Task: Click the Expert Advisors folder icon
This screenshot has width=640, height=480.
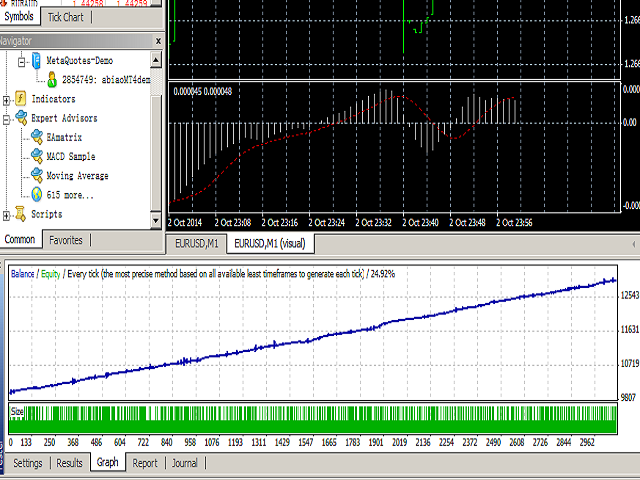Action: (x=21, y=118)
